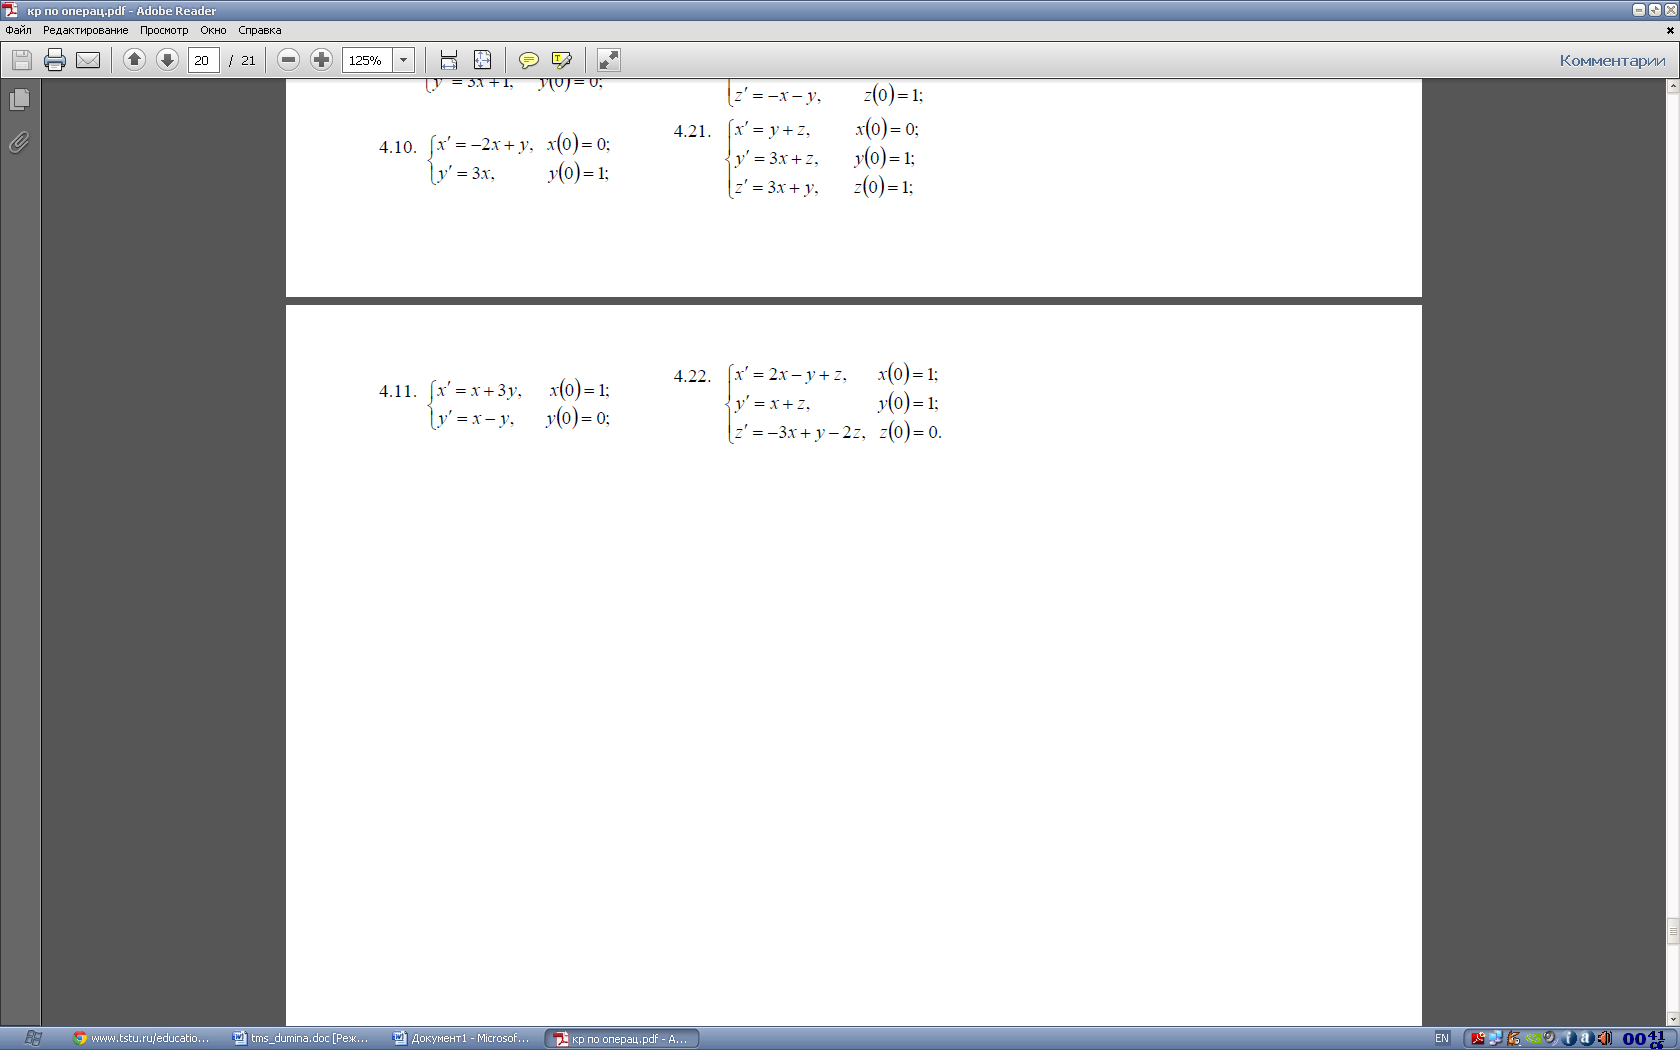
Task: Print the document via the printer icon
Action: click(x=55, y=60)
